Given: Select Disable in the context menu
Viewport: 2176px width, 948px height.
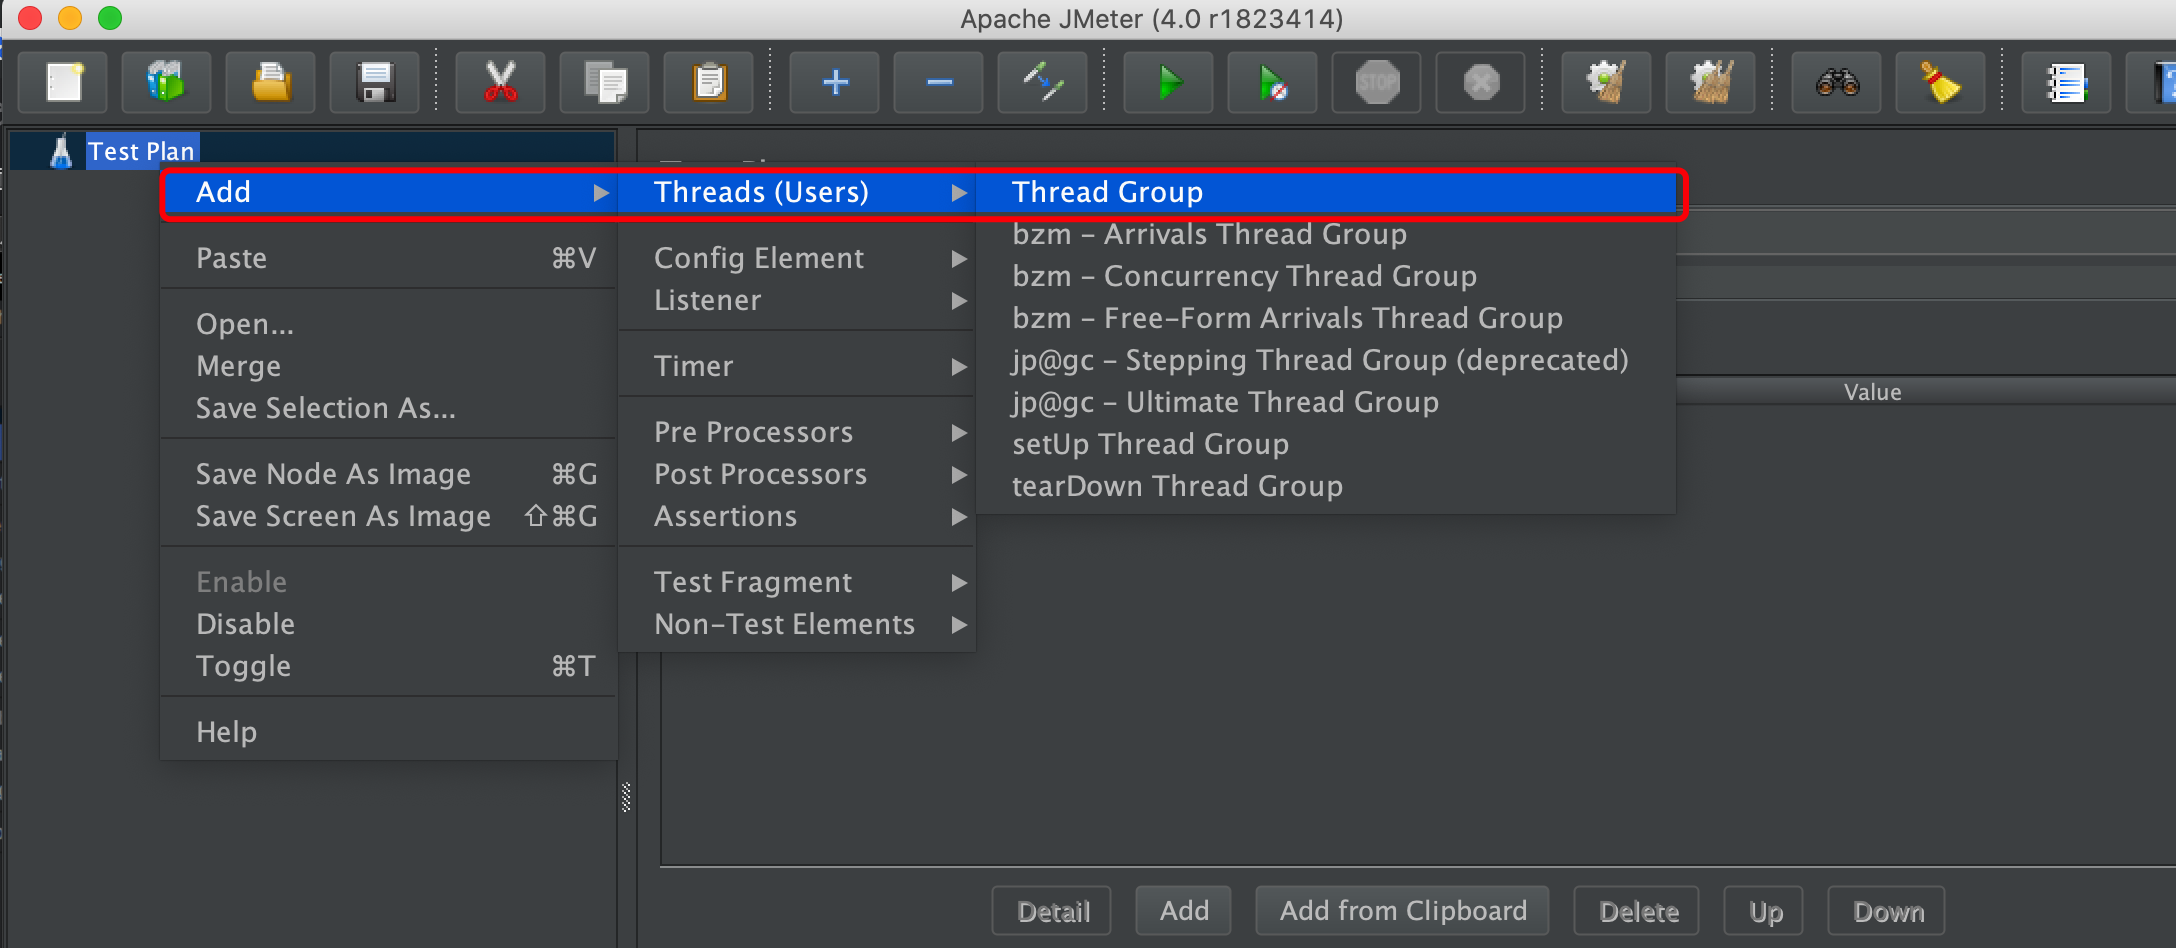Looking at the screenshot, I should point(246,624).
